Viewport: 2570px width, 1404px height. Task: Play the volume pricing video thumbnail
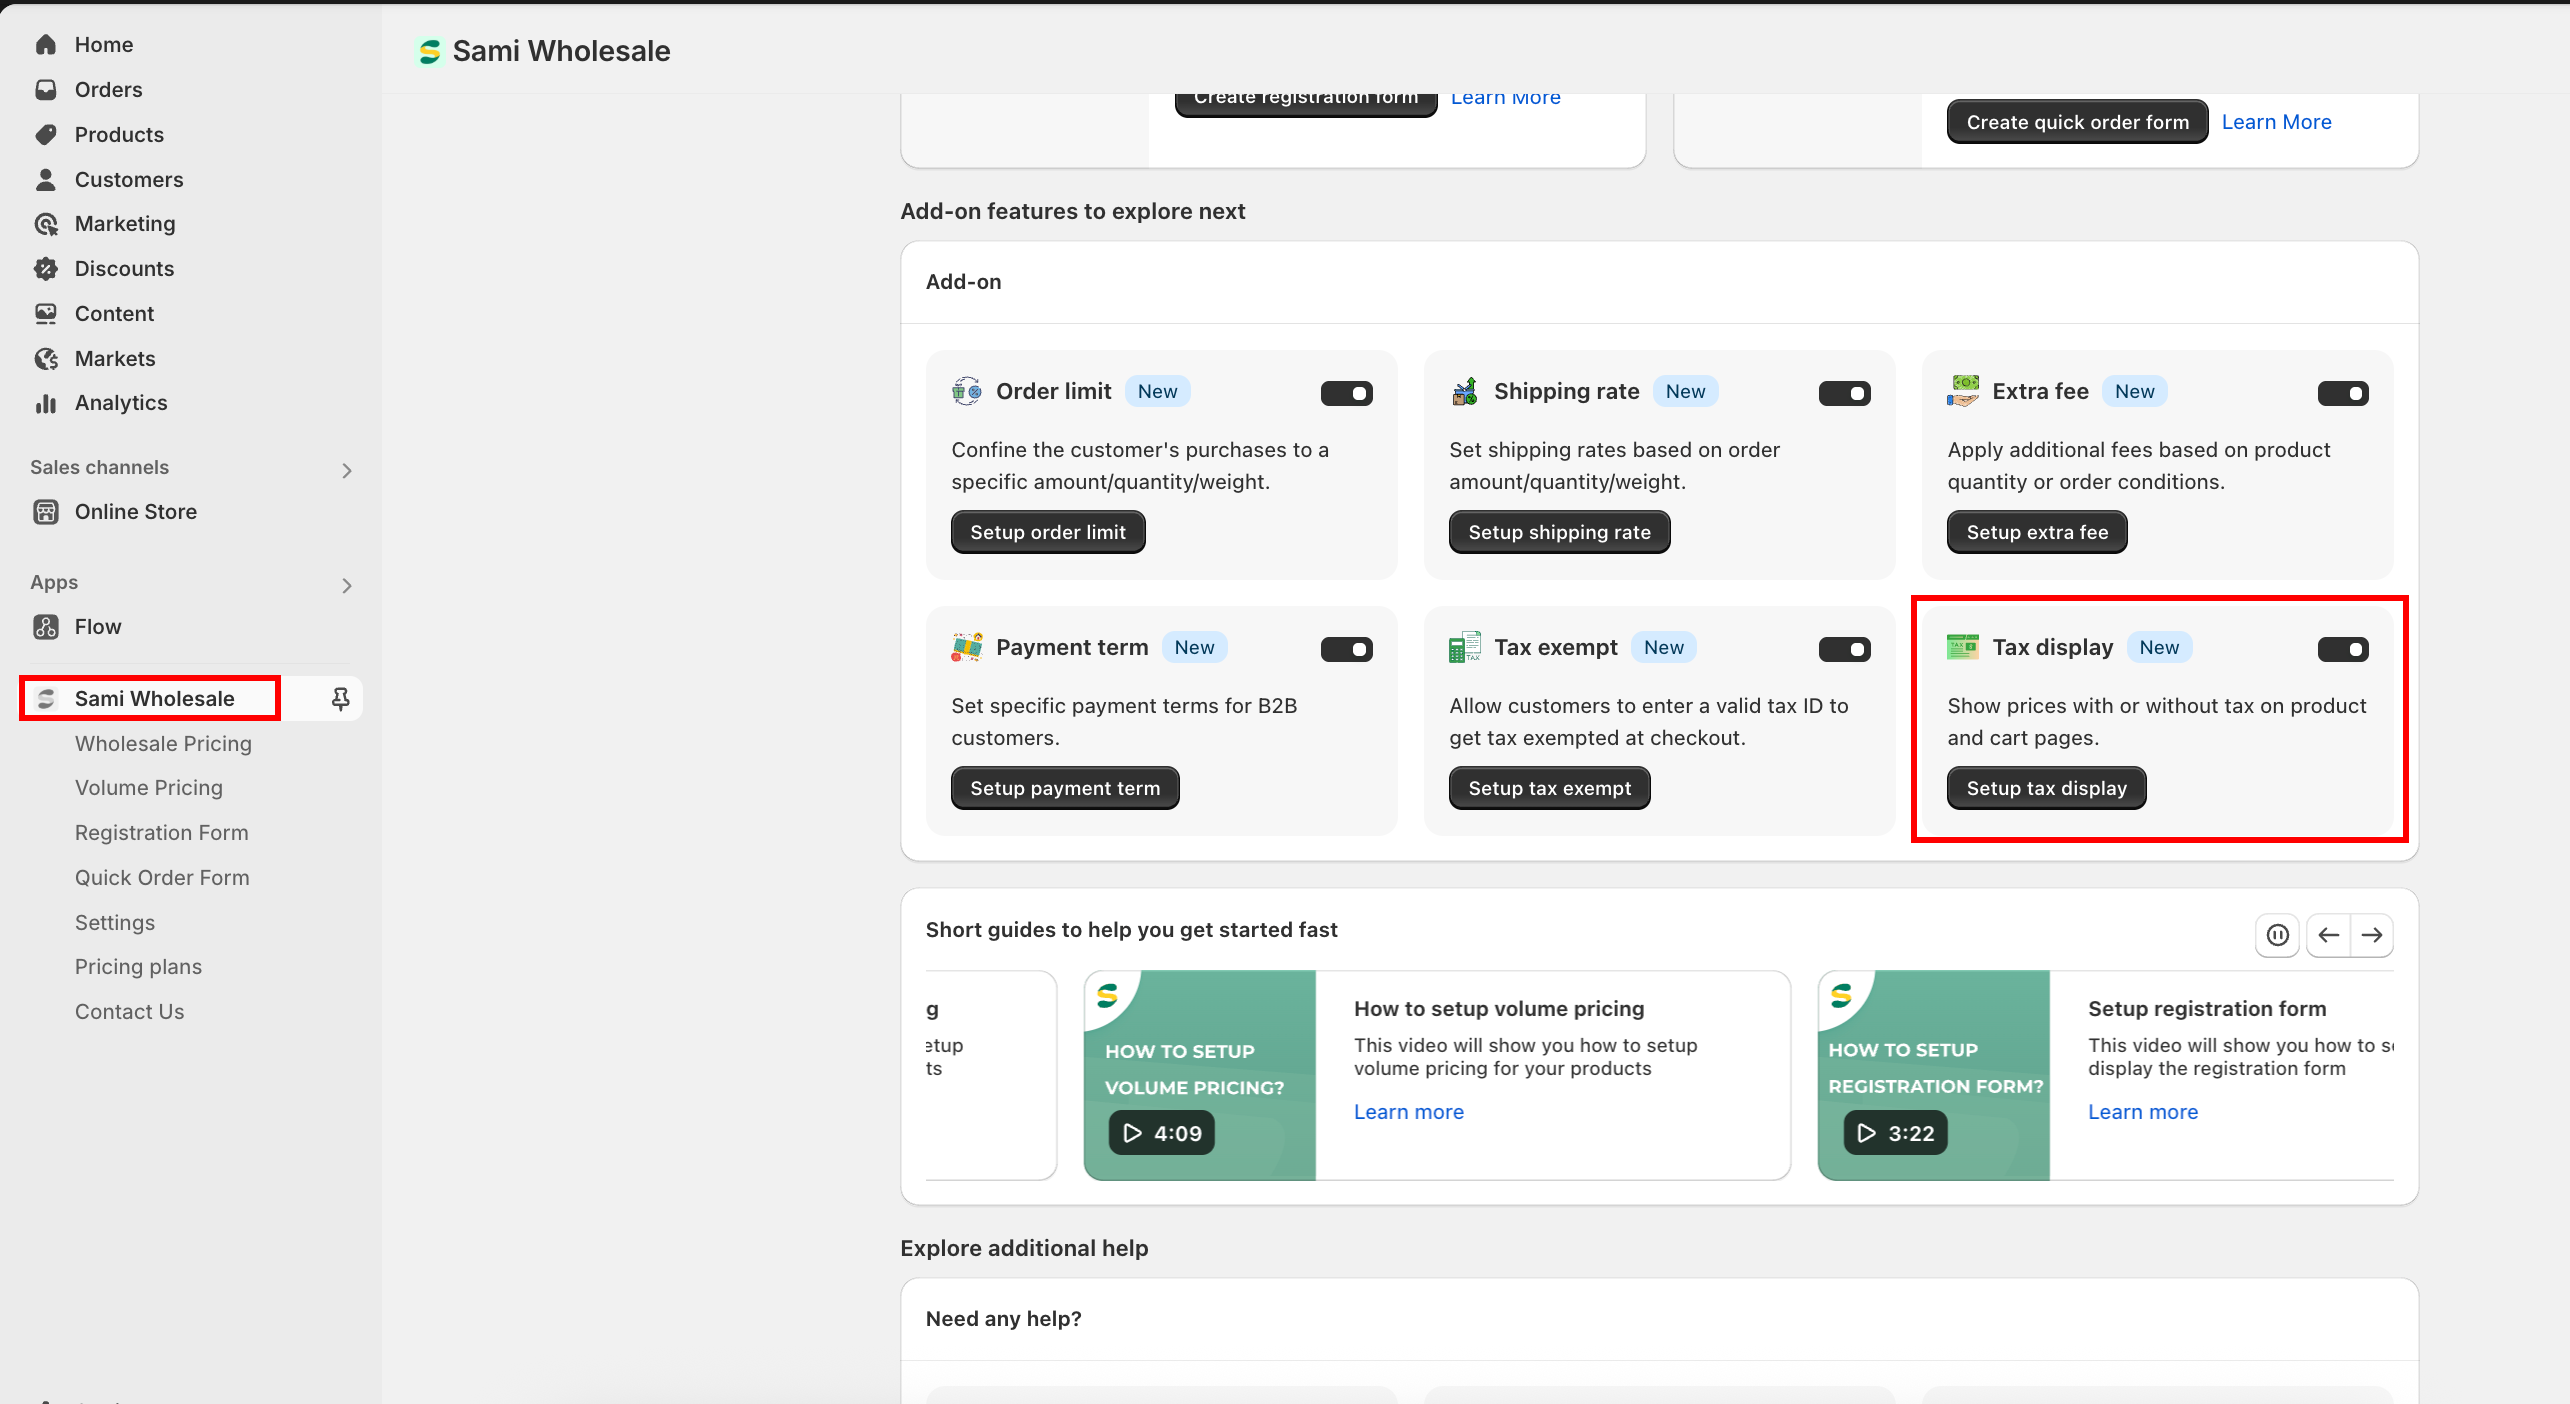pos(1161,1133)
